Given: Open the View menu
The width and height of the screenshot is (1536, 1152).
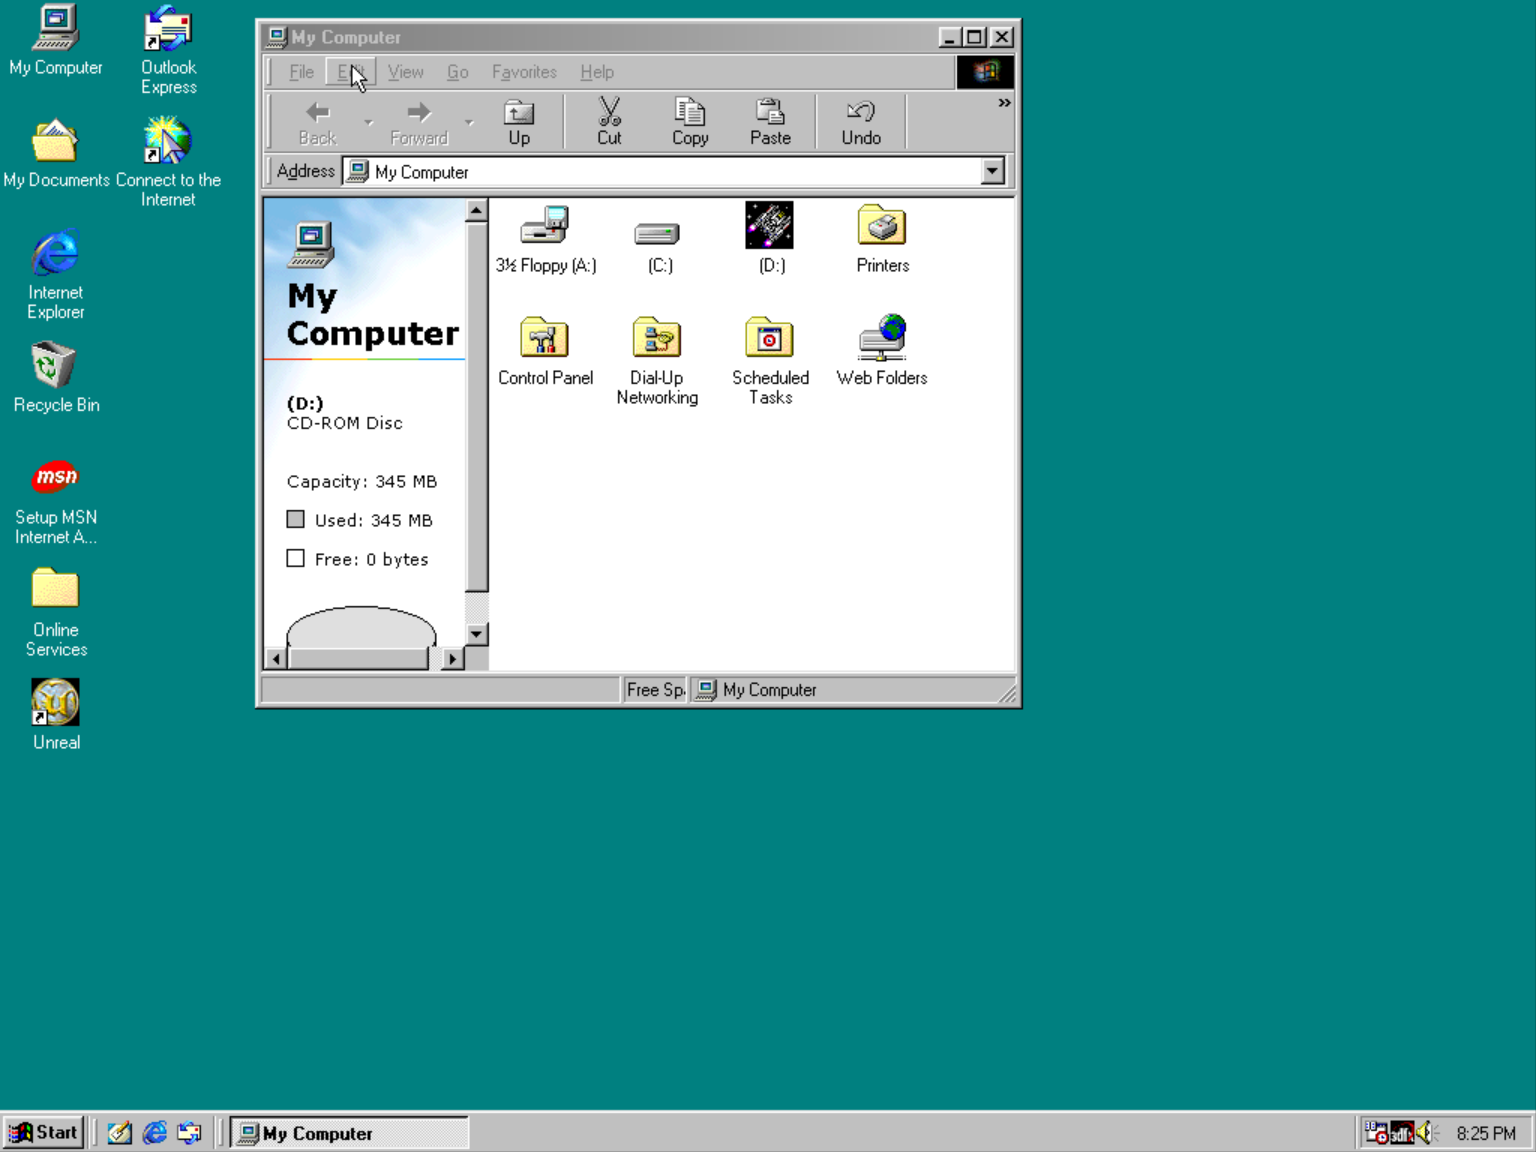Looking at the screenshot, I should (x=405, y=72).
